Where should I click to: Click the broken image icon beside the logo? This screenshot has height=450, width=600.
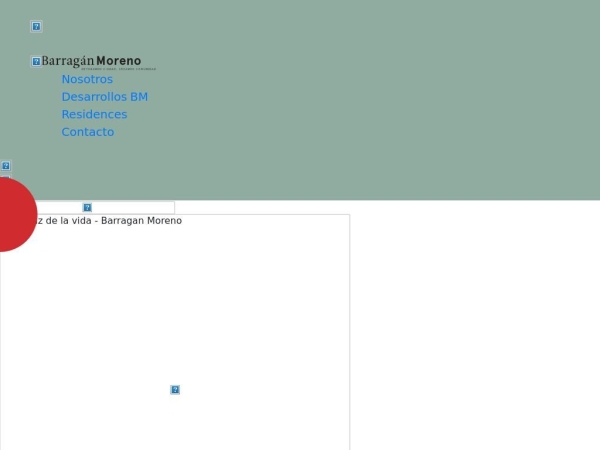[36, 62]
